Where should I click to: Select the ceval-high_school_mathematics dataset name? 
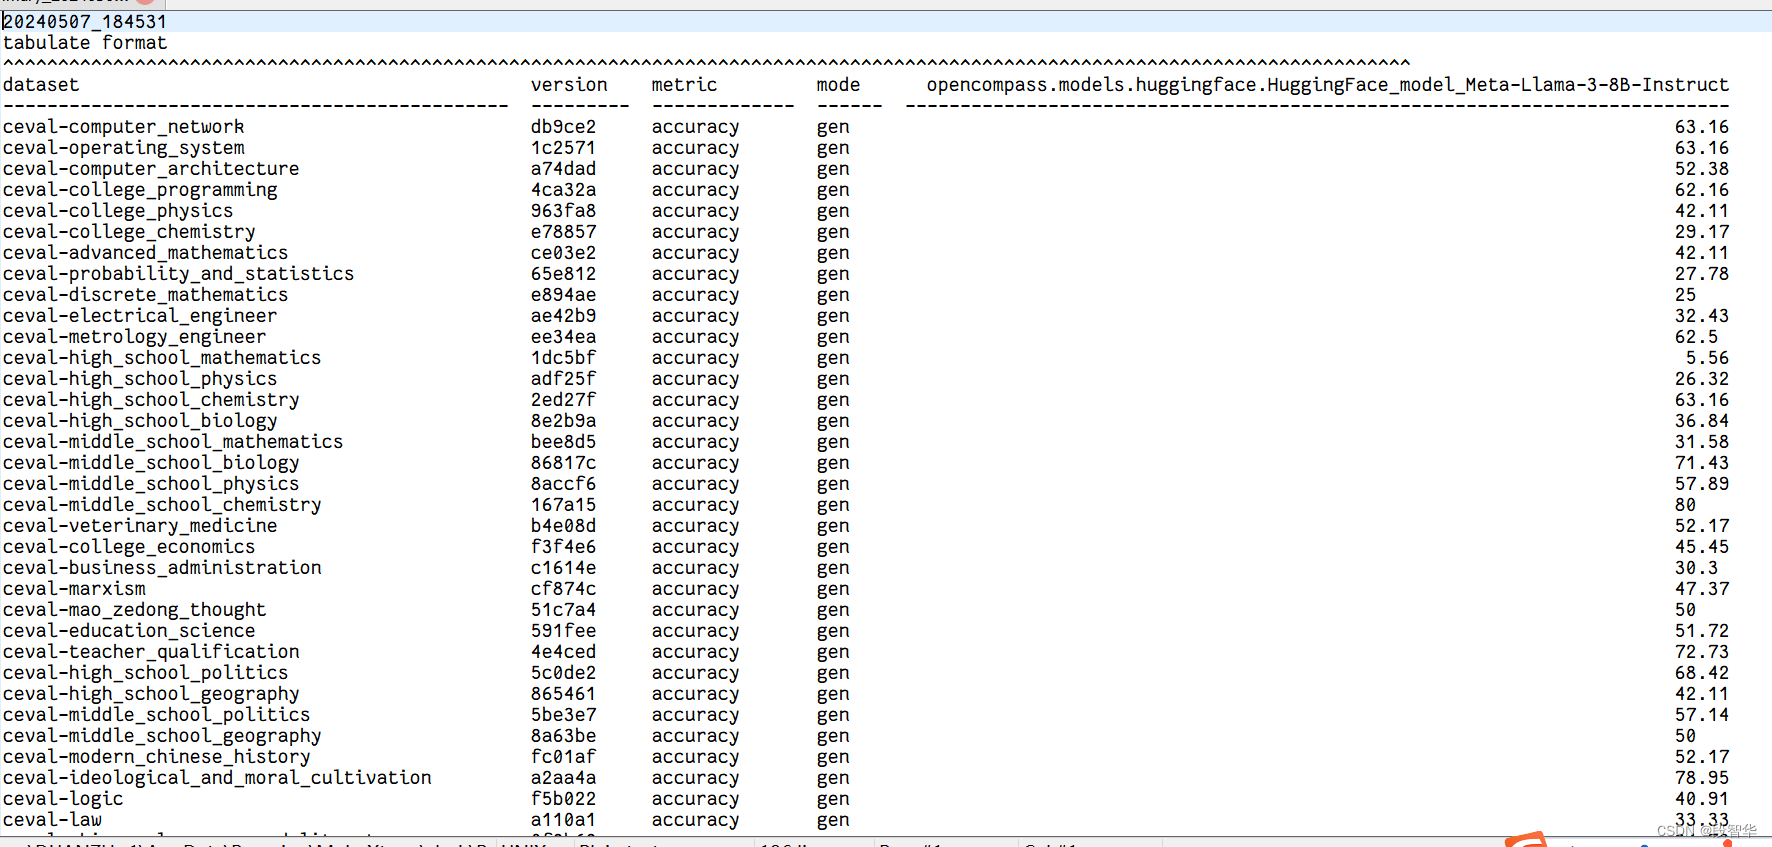[x=162, y=358]
